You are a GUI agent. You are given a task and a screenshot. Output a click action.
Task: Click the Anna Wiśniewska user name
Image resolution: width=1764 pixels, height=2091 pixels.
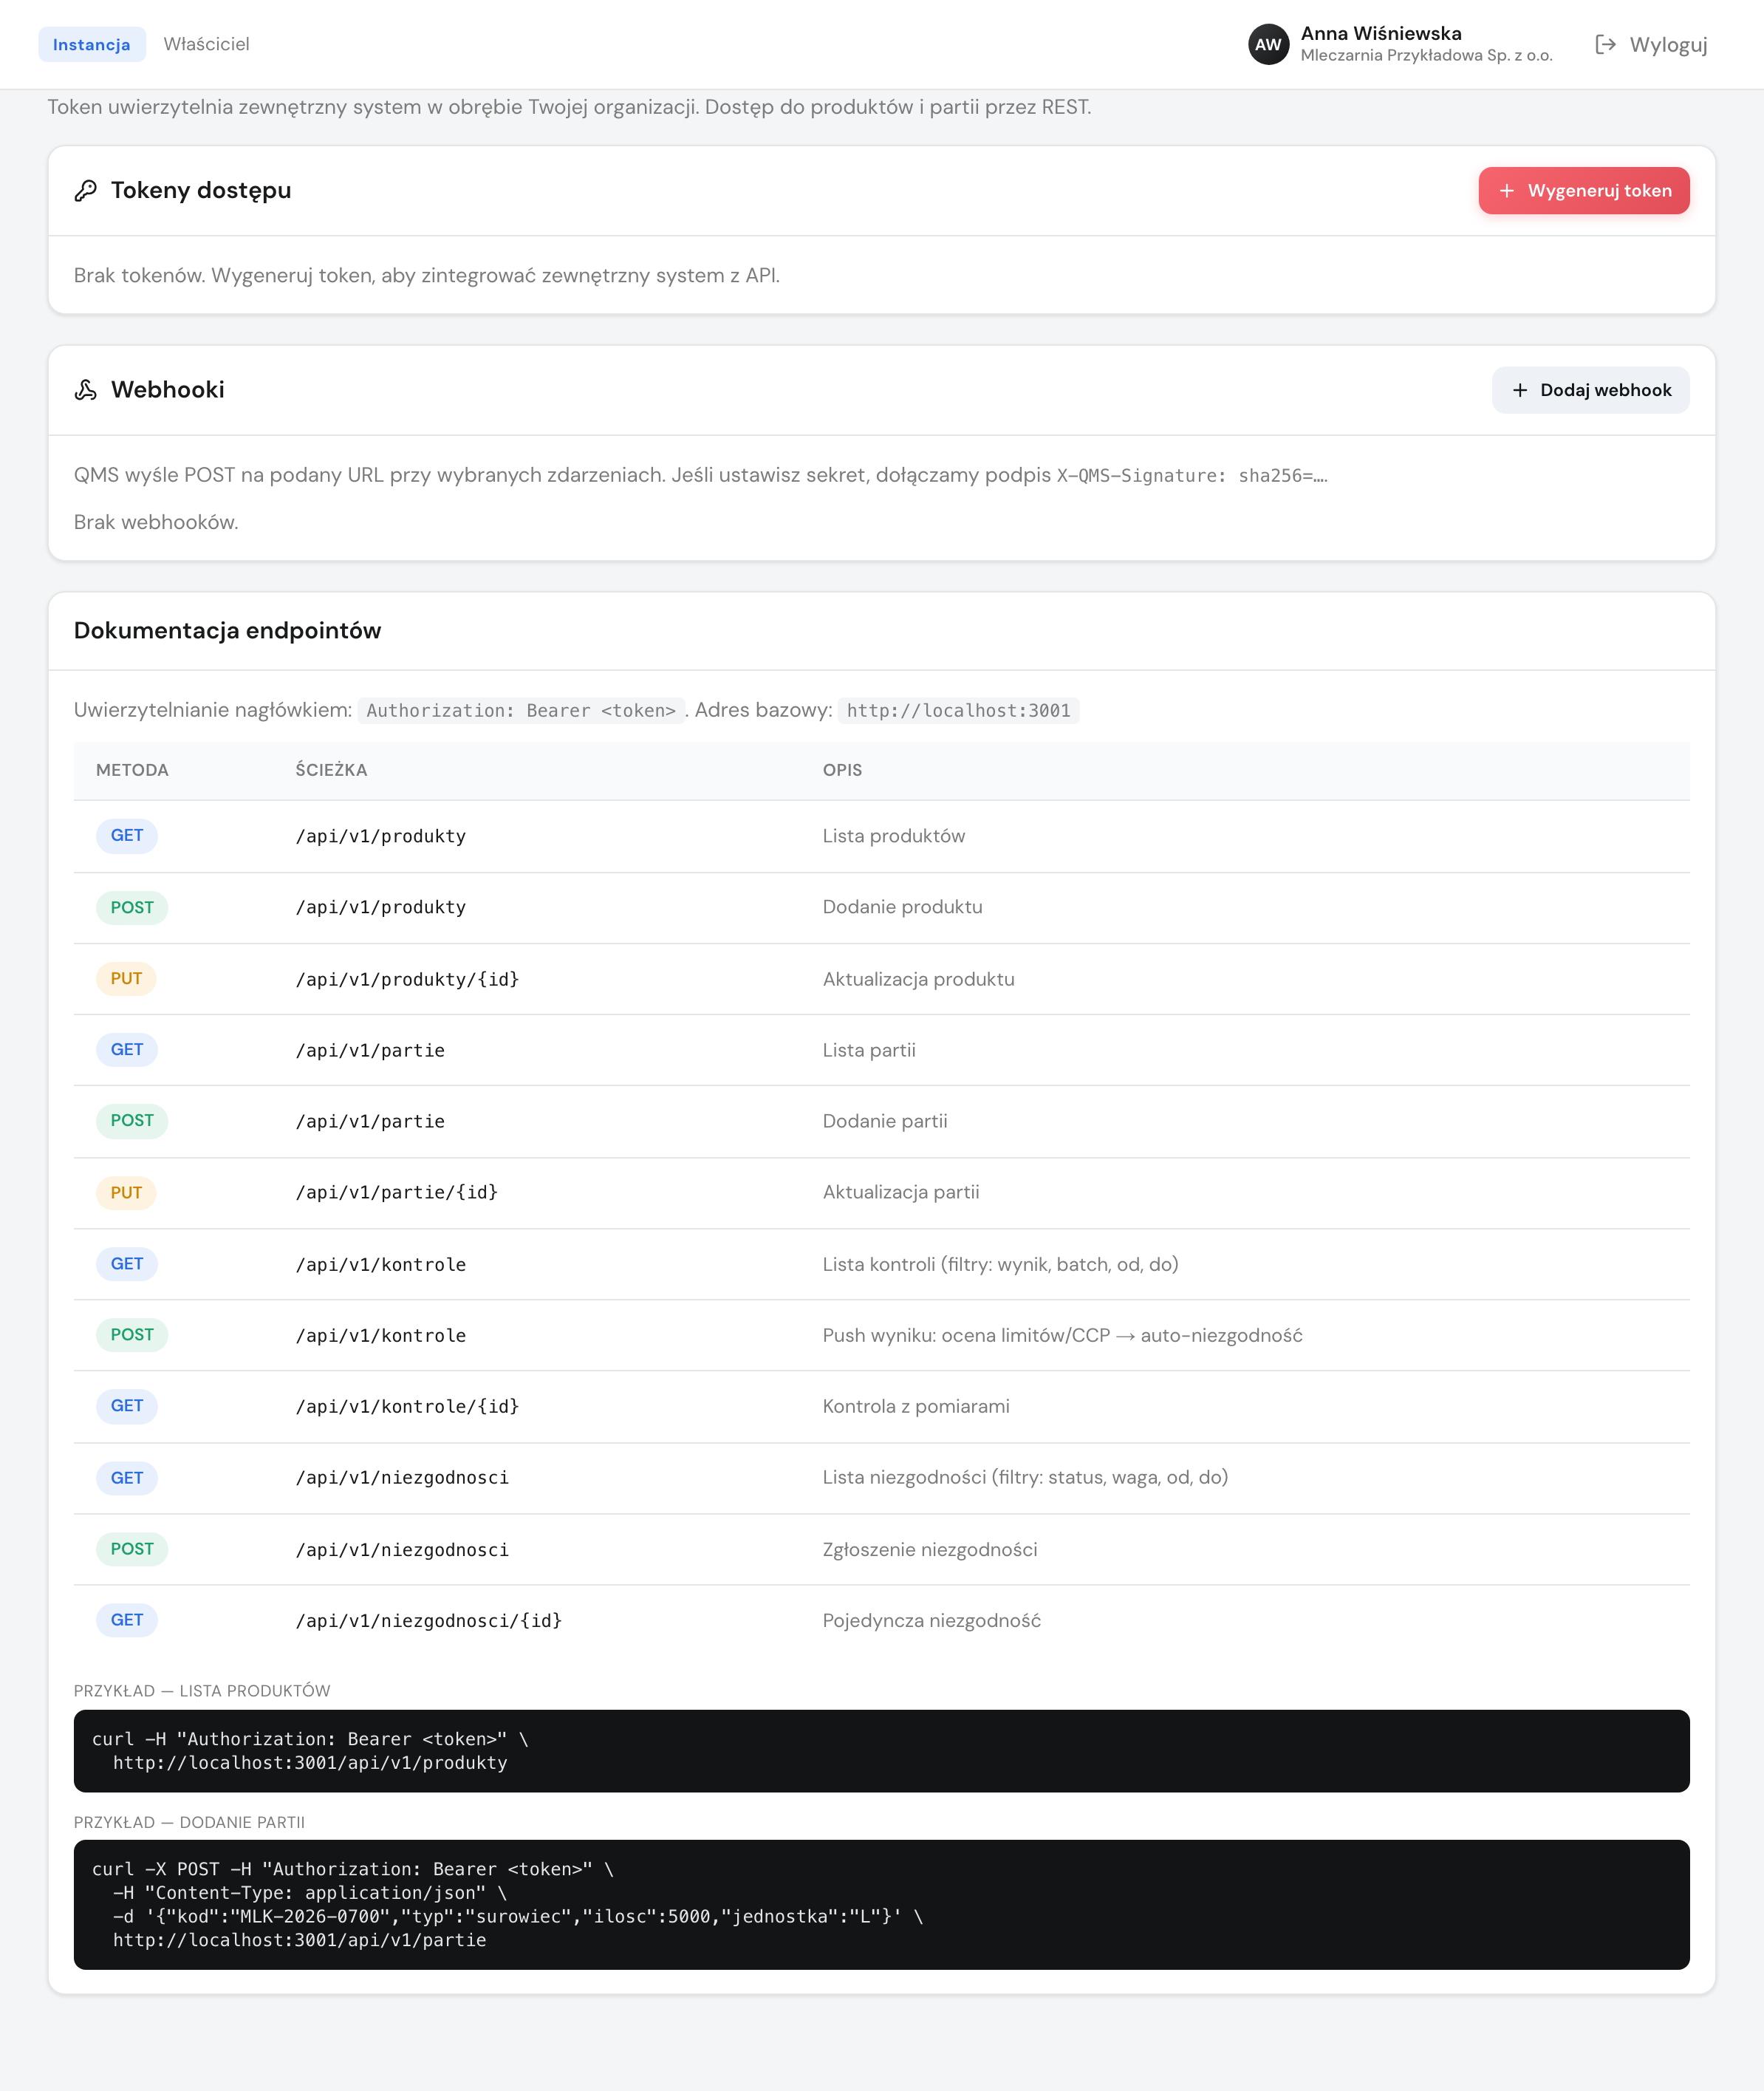tap(1380, 33)
